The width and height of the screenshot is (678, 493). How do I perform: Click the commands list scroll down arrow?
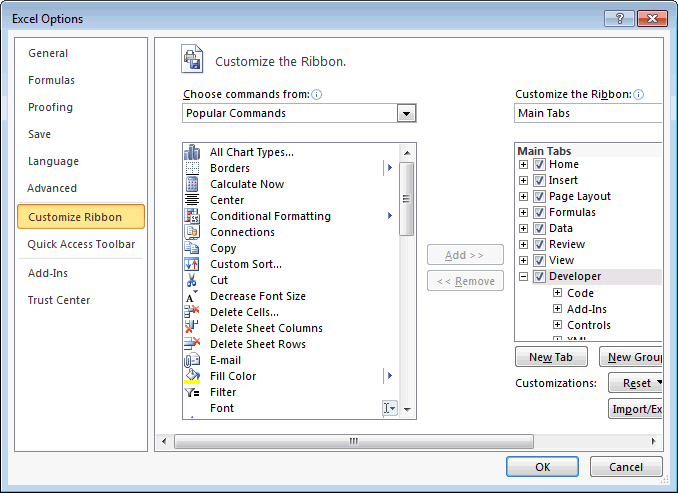tap(407, 409)
